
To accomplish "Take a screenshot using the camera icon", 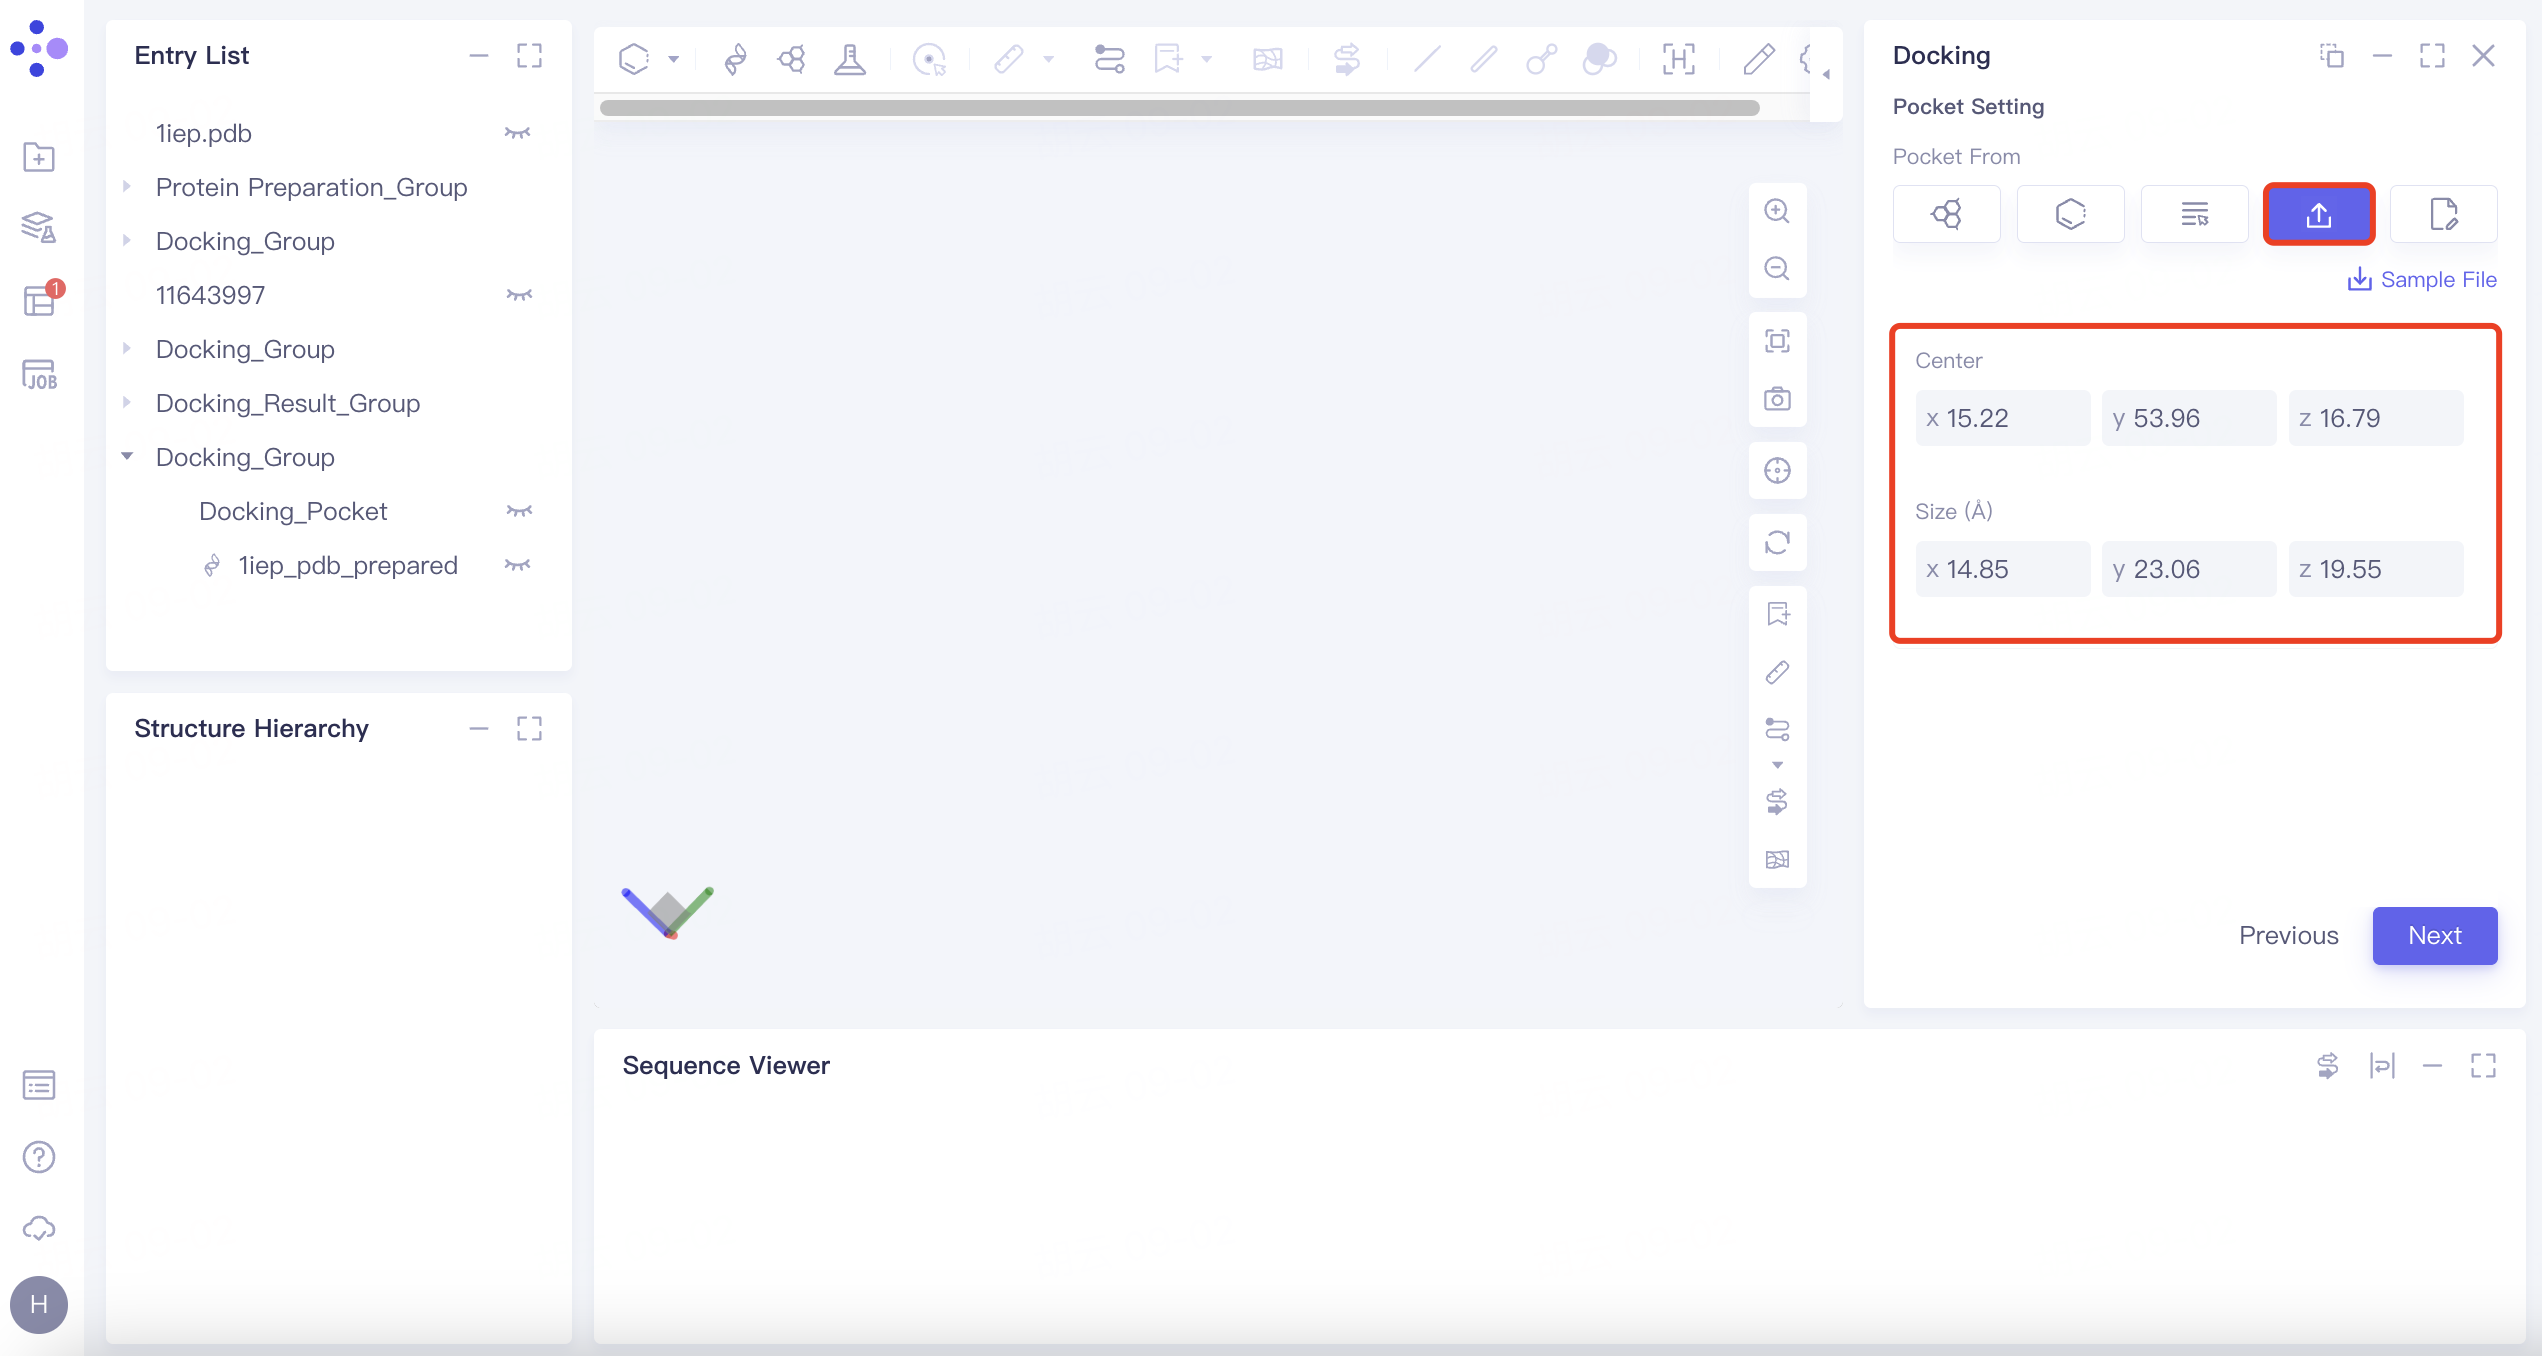I will click(1777, 397).
